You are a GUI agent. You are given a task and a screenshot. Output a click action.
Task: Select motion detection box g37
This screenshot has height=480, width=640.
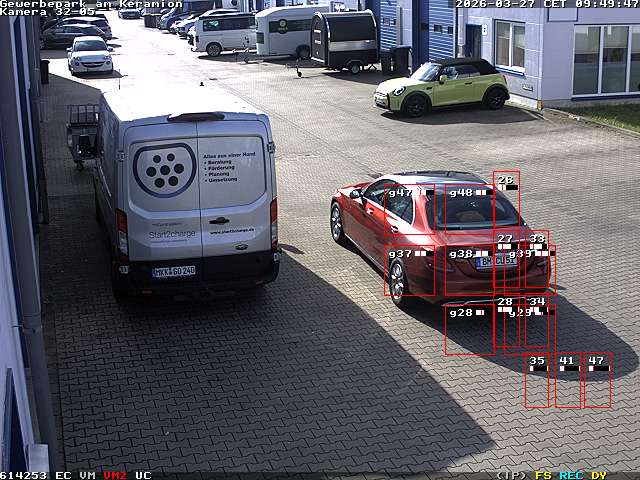pos(410,271)
